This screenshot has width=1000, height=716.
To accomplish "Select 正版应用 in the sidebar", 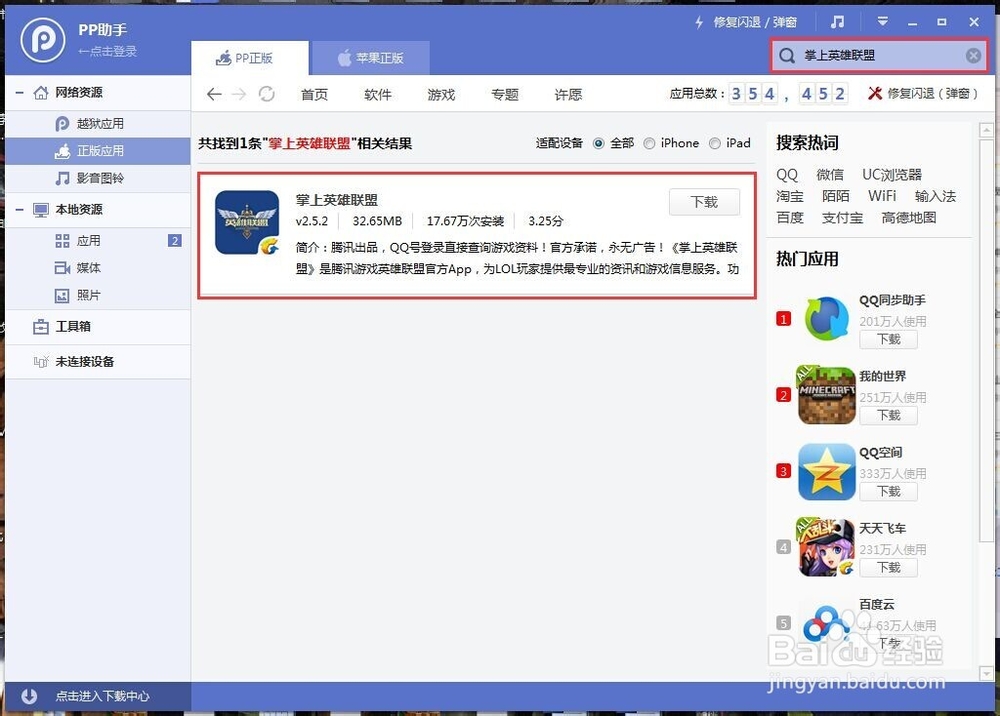I will (x=98, y=151).
